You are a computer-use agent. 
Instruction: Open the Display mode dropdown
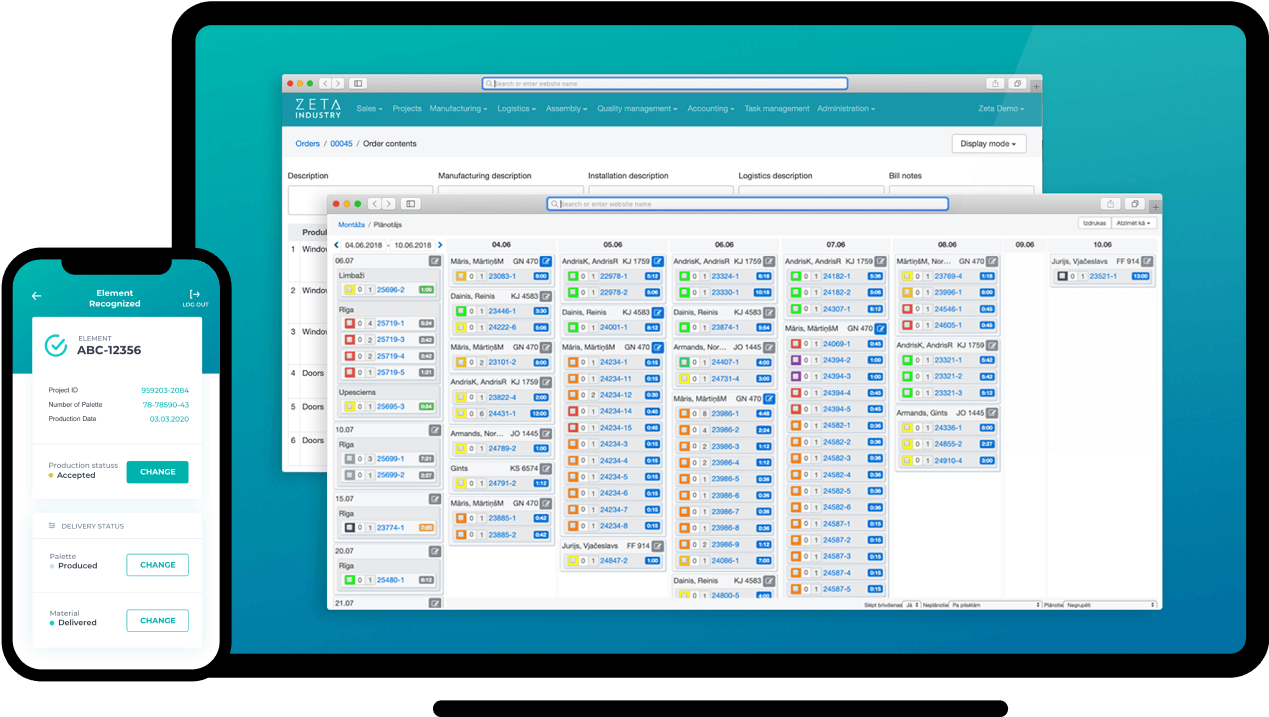[989, 144]
